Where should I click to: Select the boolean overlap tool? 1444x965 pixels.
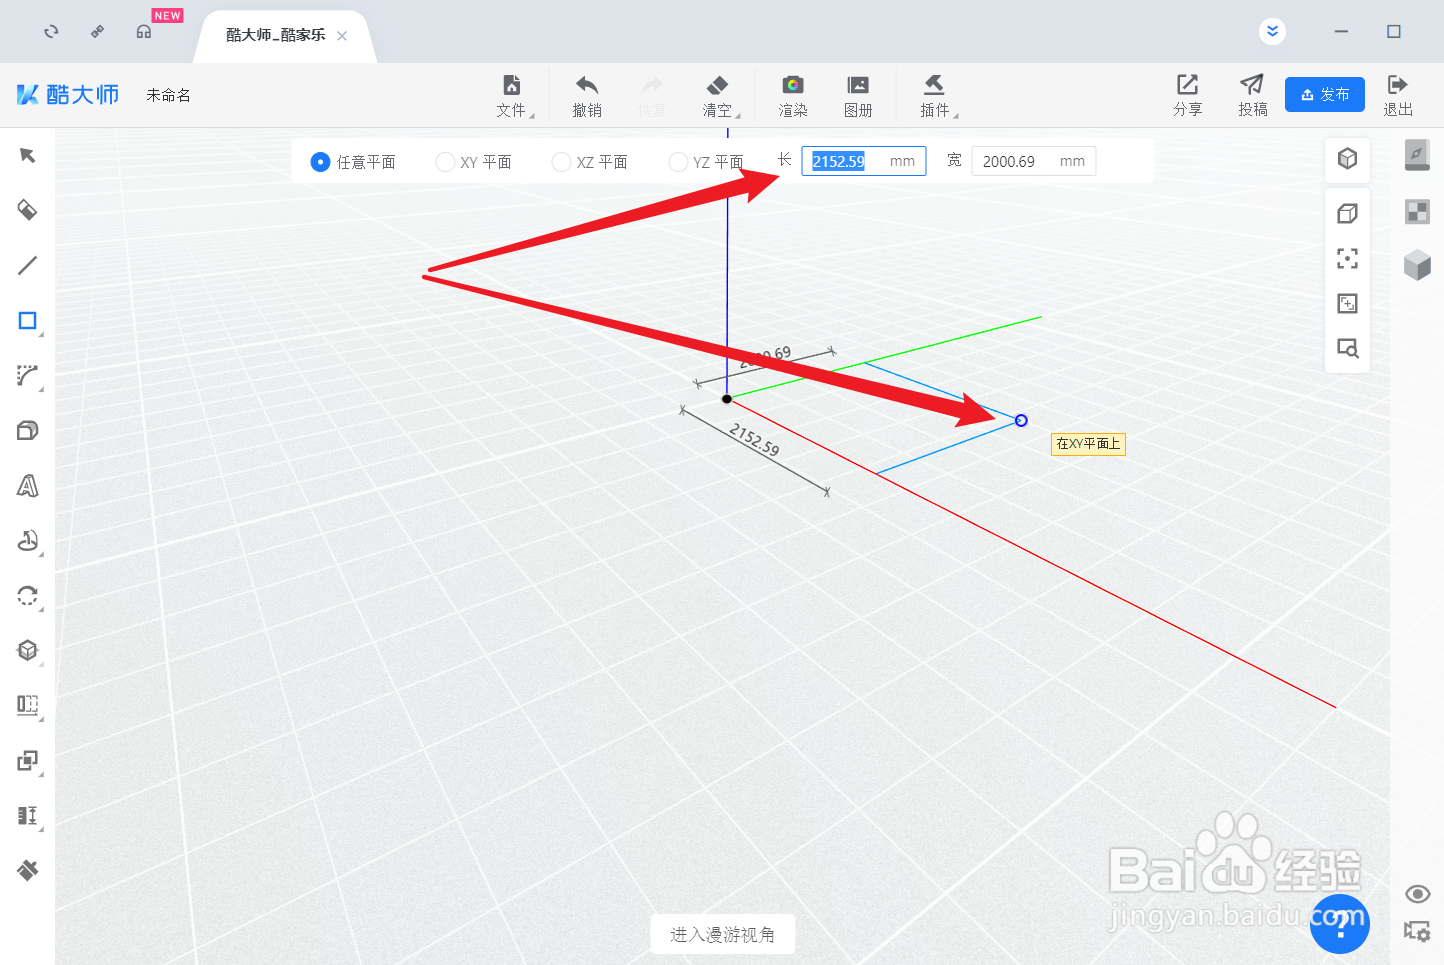[x=27, y=761]
